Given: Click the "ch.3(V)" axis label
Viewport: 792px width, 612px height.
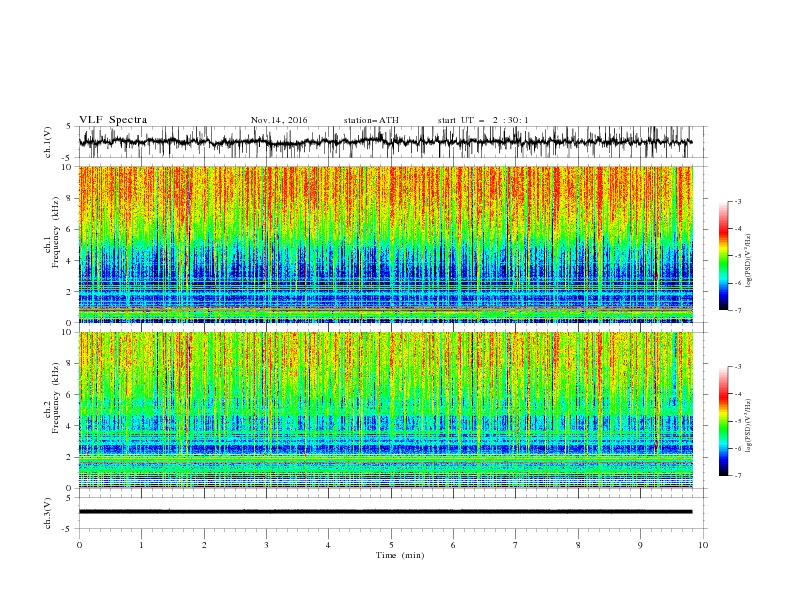Looking at the screenshot, I should tap(48, 513).
